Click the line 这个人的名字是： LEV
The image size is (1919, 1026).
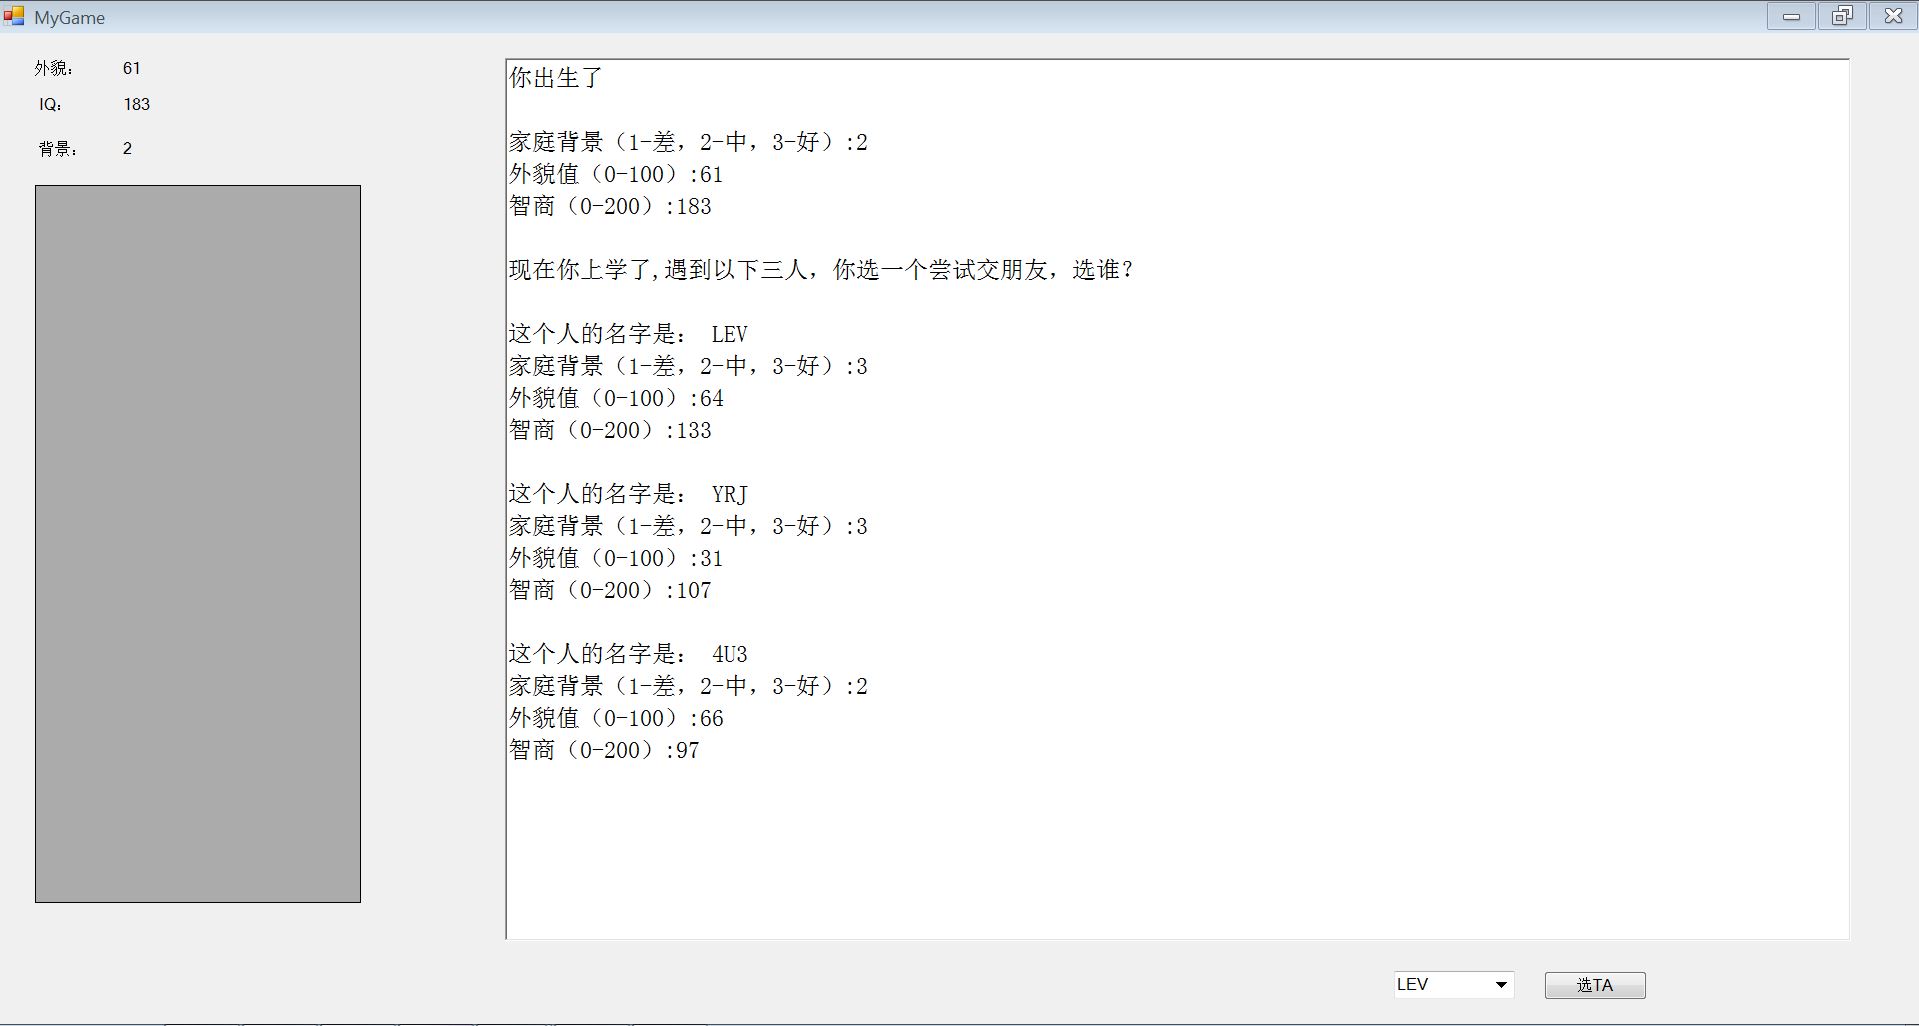[x=628, y=334]
